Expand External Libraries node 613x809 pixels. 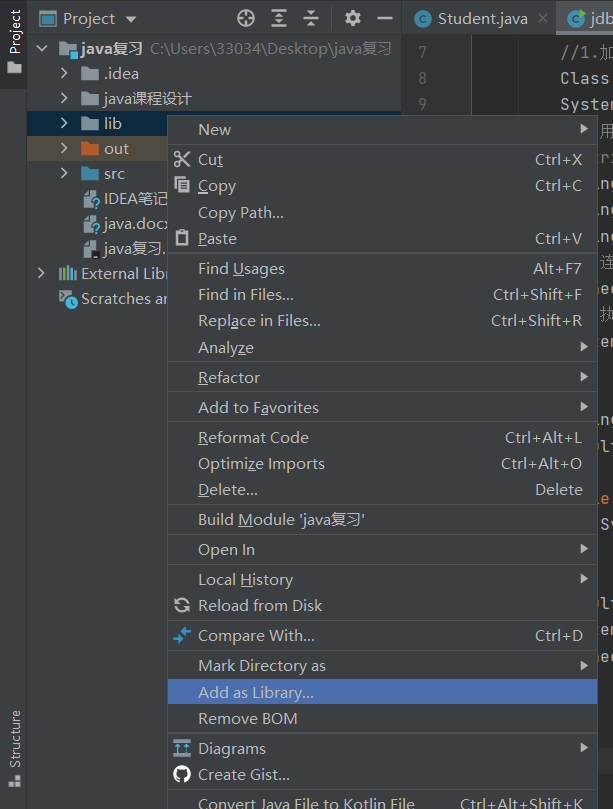coord(41,273)
